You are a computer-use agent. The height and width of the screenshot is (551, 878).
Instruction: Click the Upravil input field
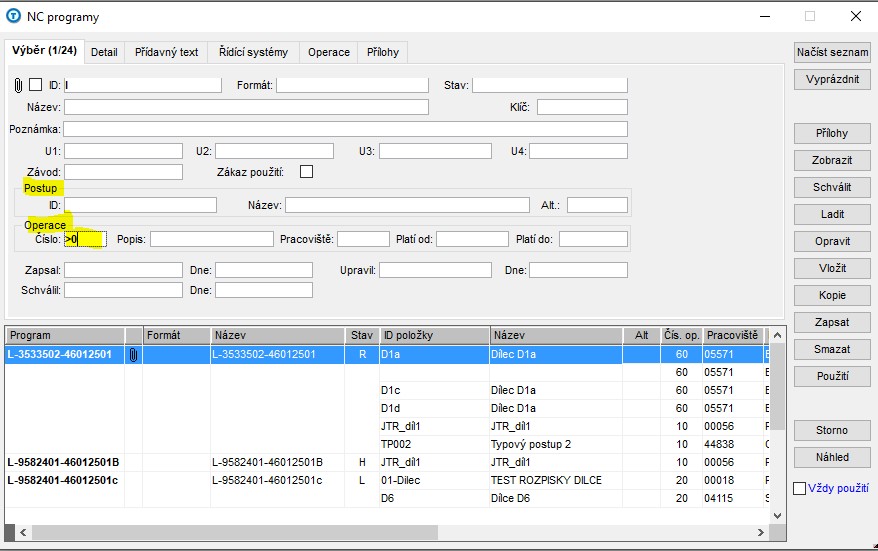[435, 270]
